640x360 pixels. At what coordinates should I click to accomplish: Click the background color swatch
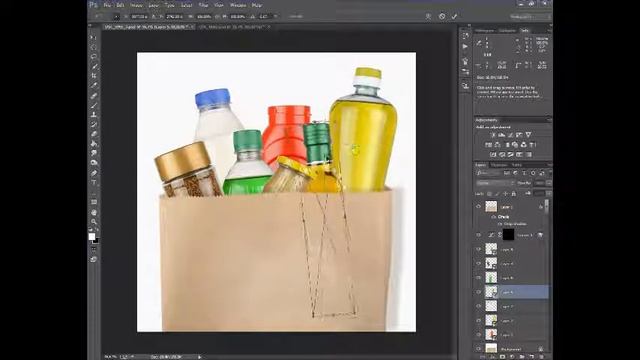[x=96, y=241]
